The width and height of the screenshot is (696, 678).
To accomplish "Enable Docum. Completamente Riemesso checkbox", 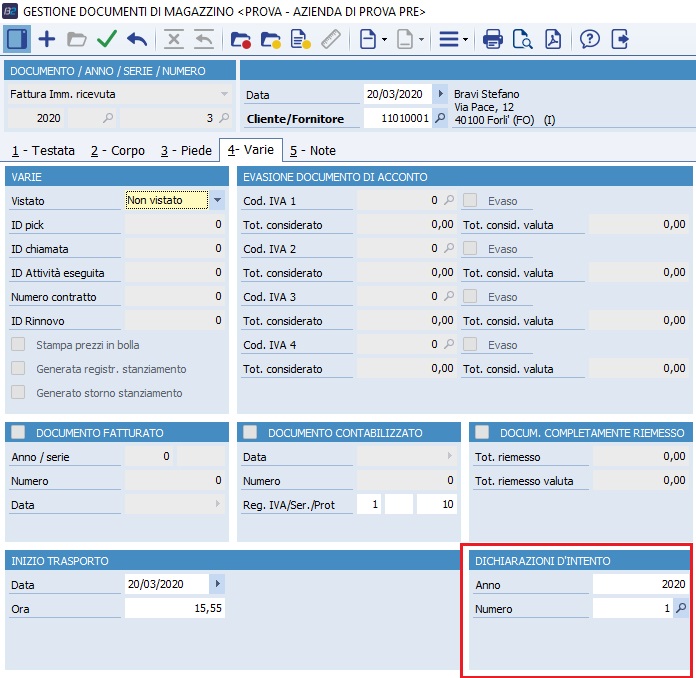I will click(x=482, y=432).
